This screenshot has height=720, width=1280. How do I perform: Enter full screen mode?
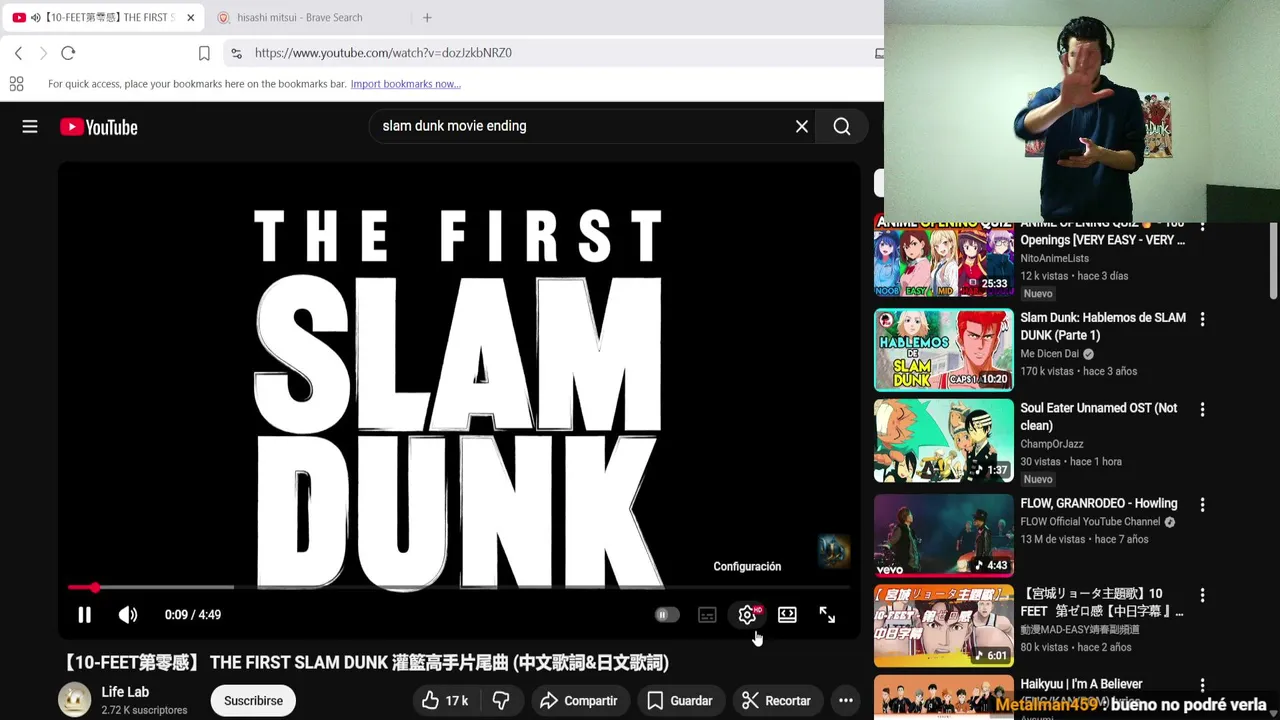pos(827,615)
